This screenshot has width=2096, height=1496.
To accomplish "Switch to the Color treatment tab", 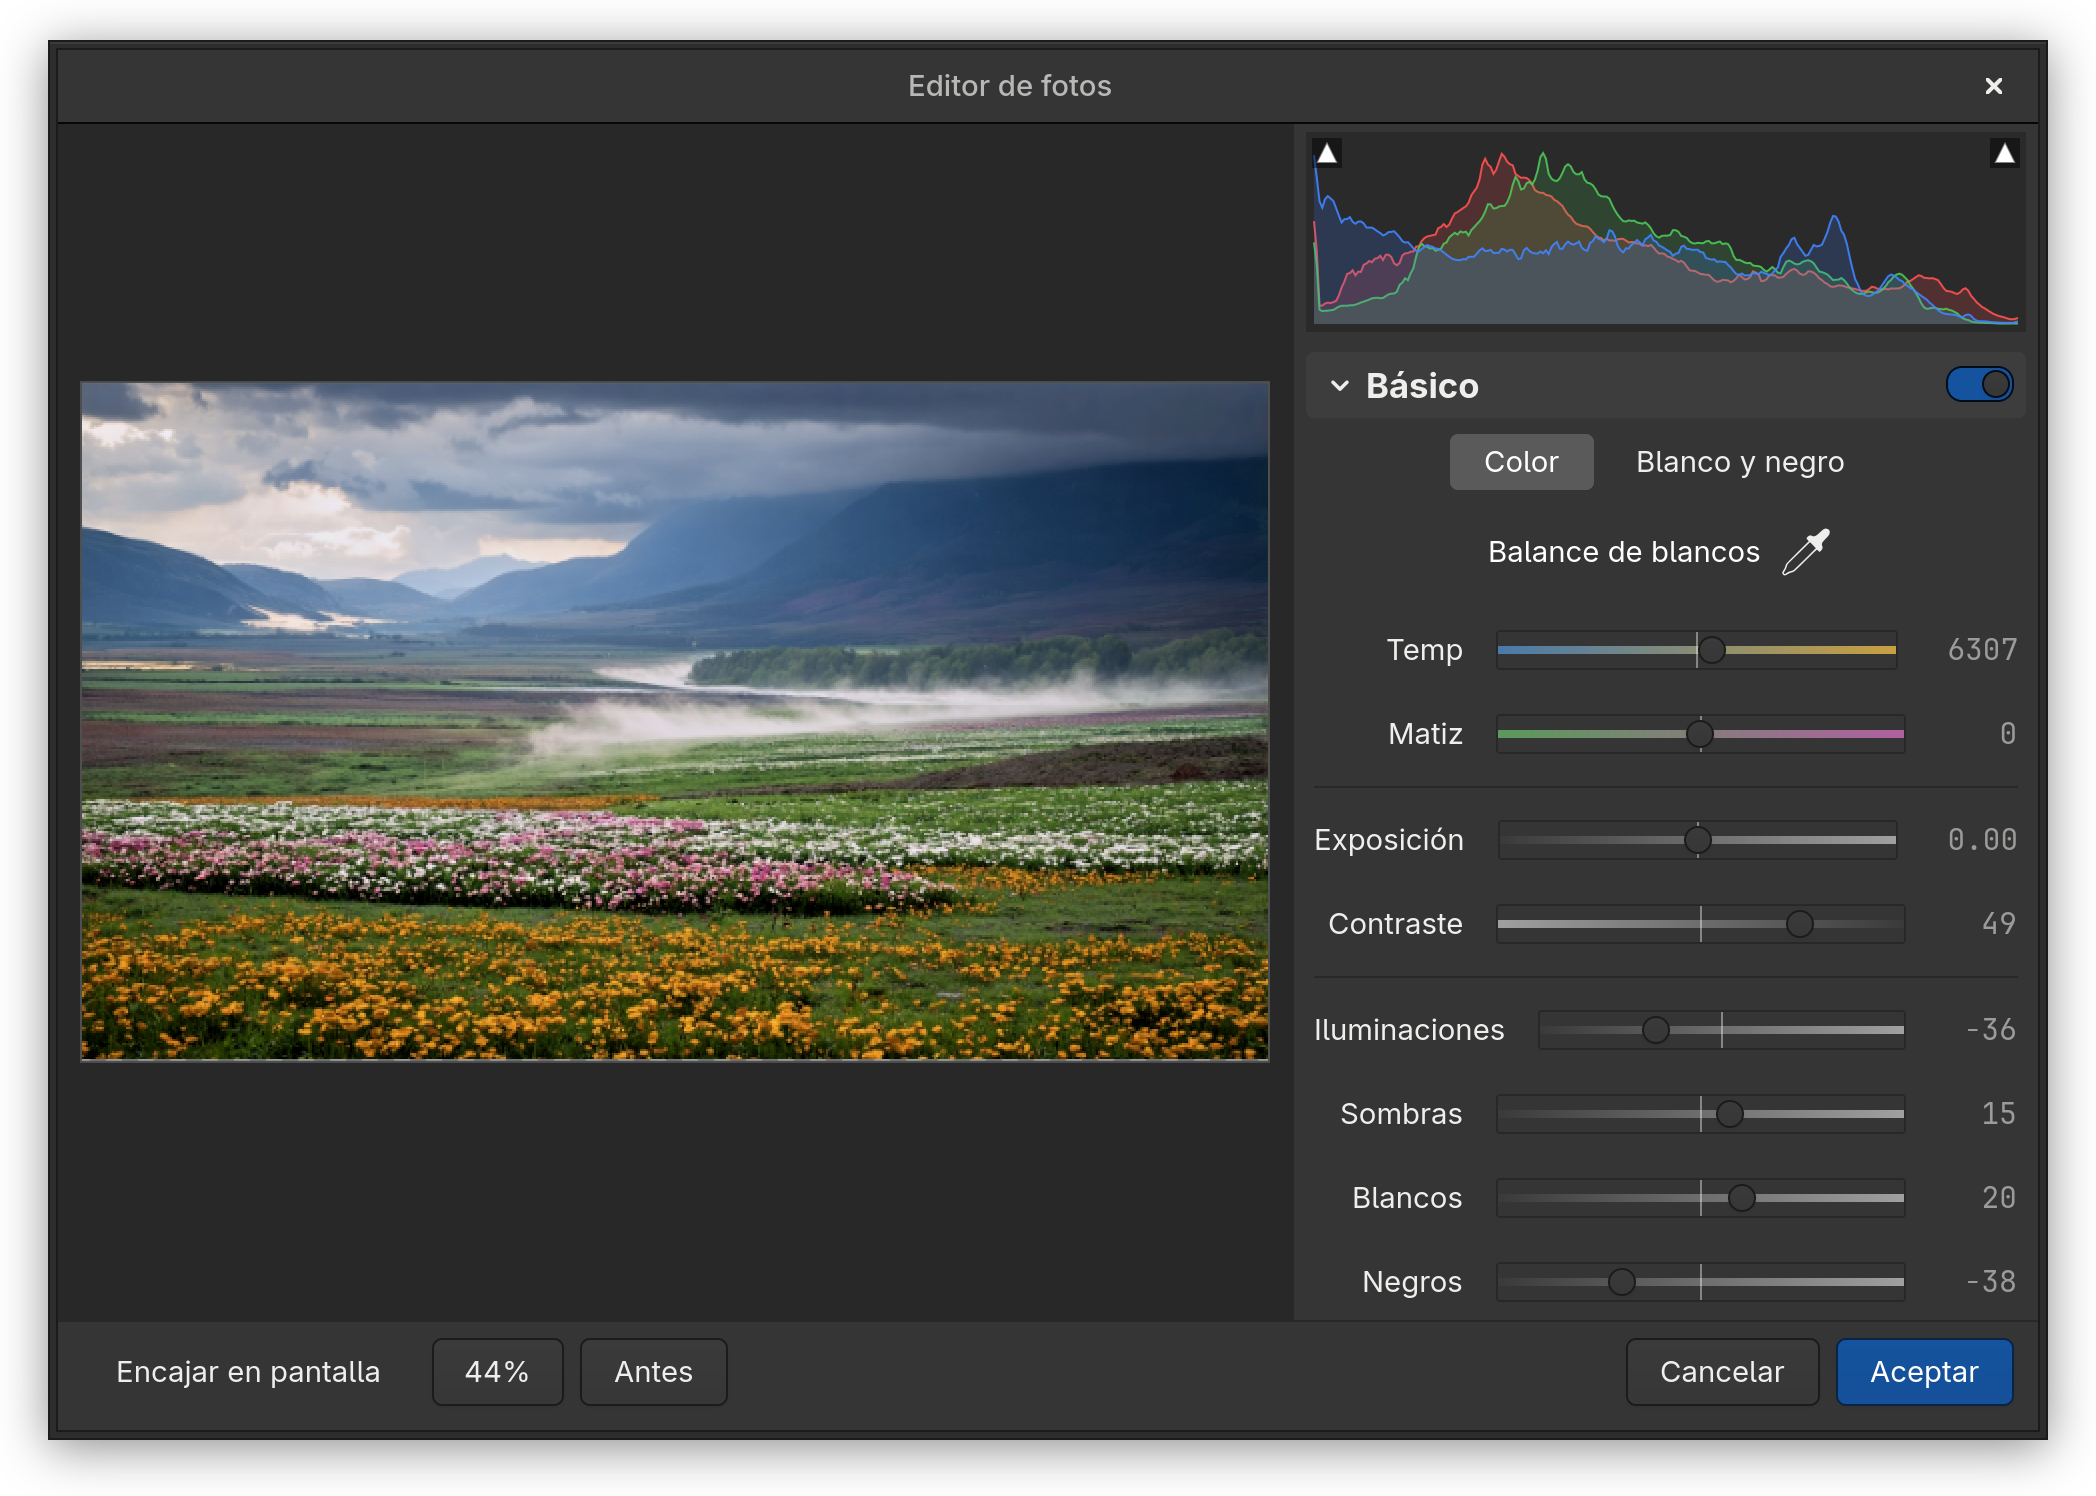I will click(1521, 461).
